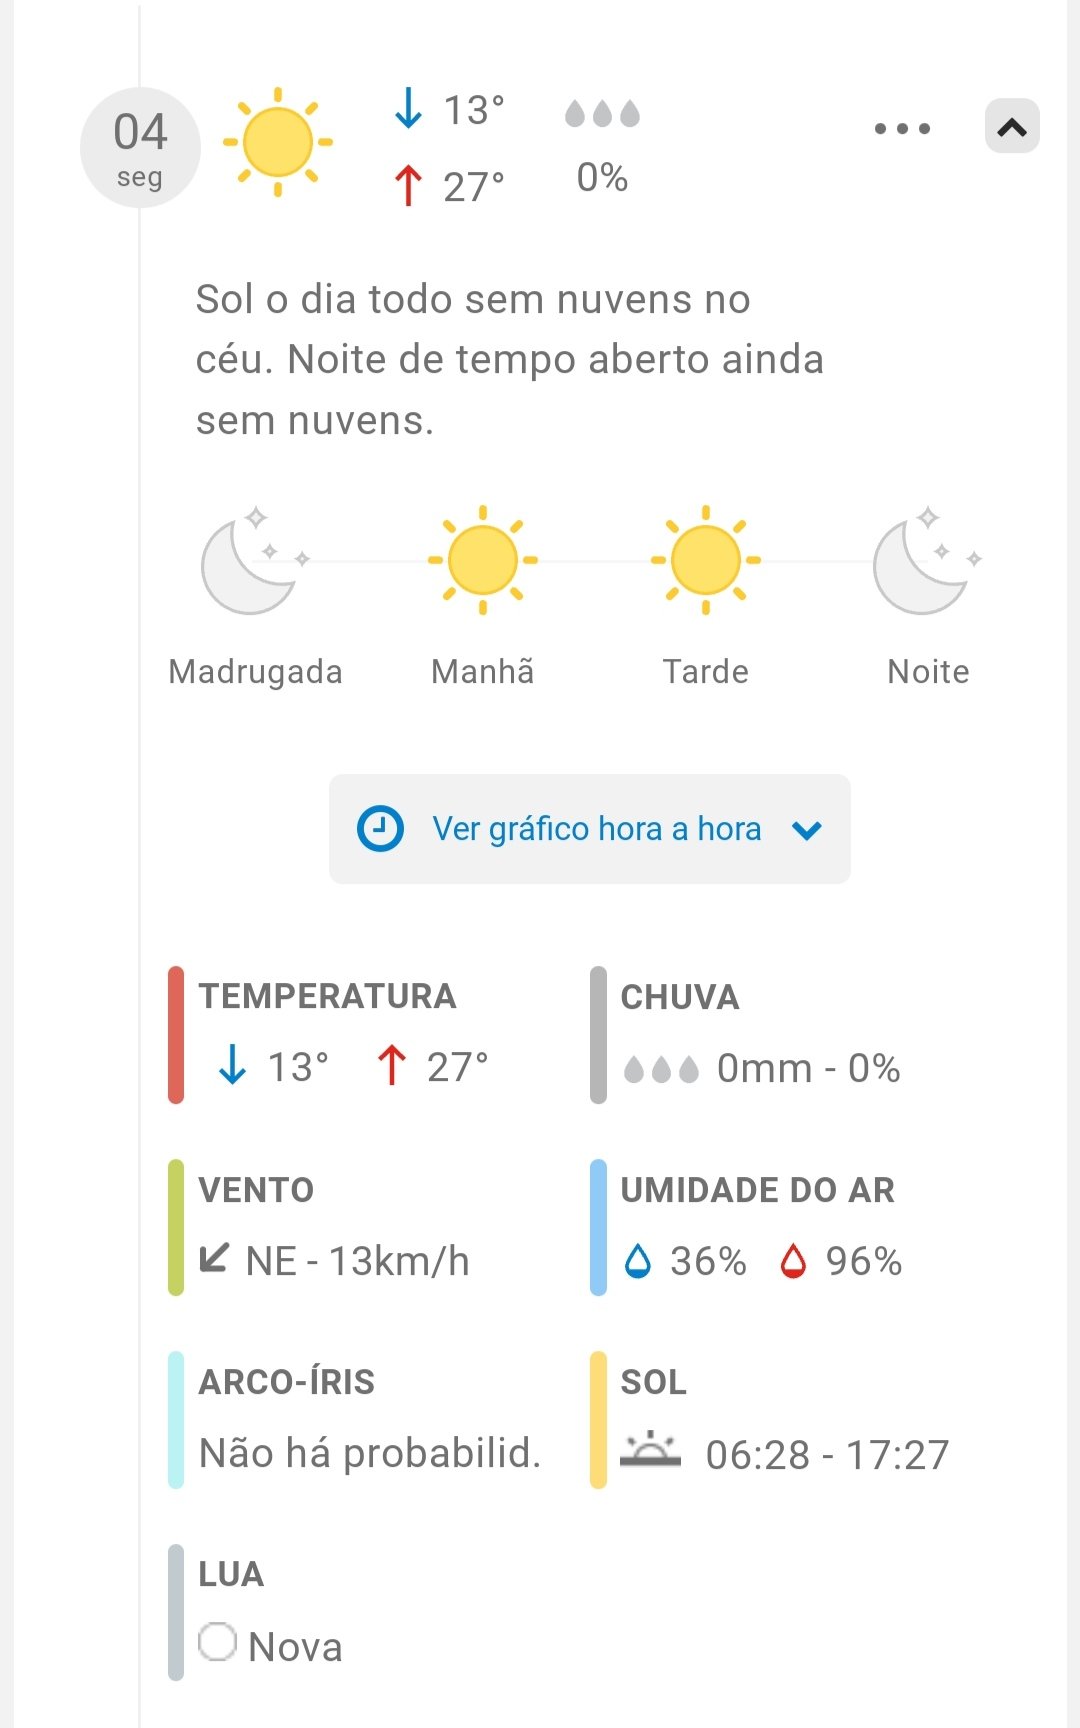Click the raindrops icon under Chuva
This screenshot has height=1728, width=1080.
pyautogui.click(x=661, y=1070)
